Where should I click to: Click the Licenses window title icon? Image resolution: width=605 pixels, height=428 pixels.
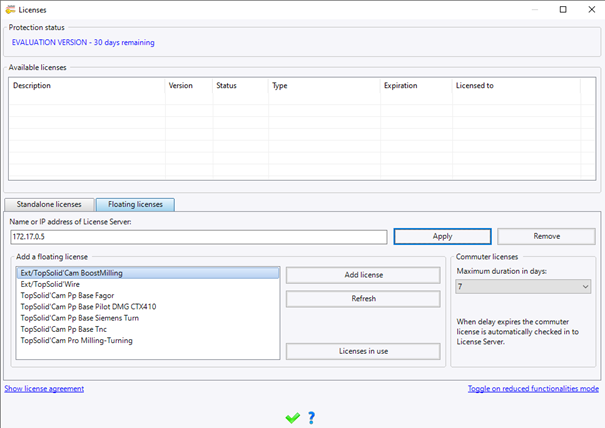click(x=10, y=10)
